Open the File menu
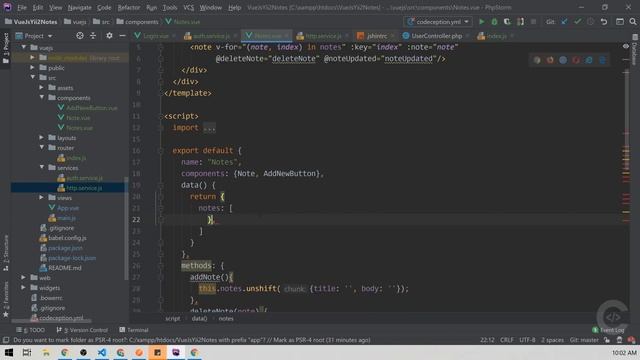 pos(22,7)
